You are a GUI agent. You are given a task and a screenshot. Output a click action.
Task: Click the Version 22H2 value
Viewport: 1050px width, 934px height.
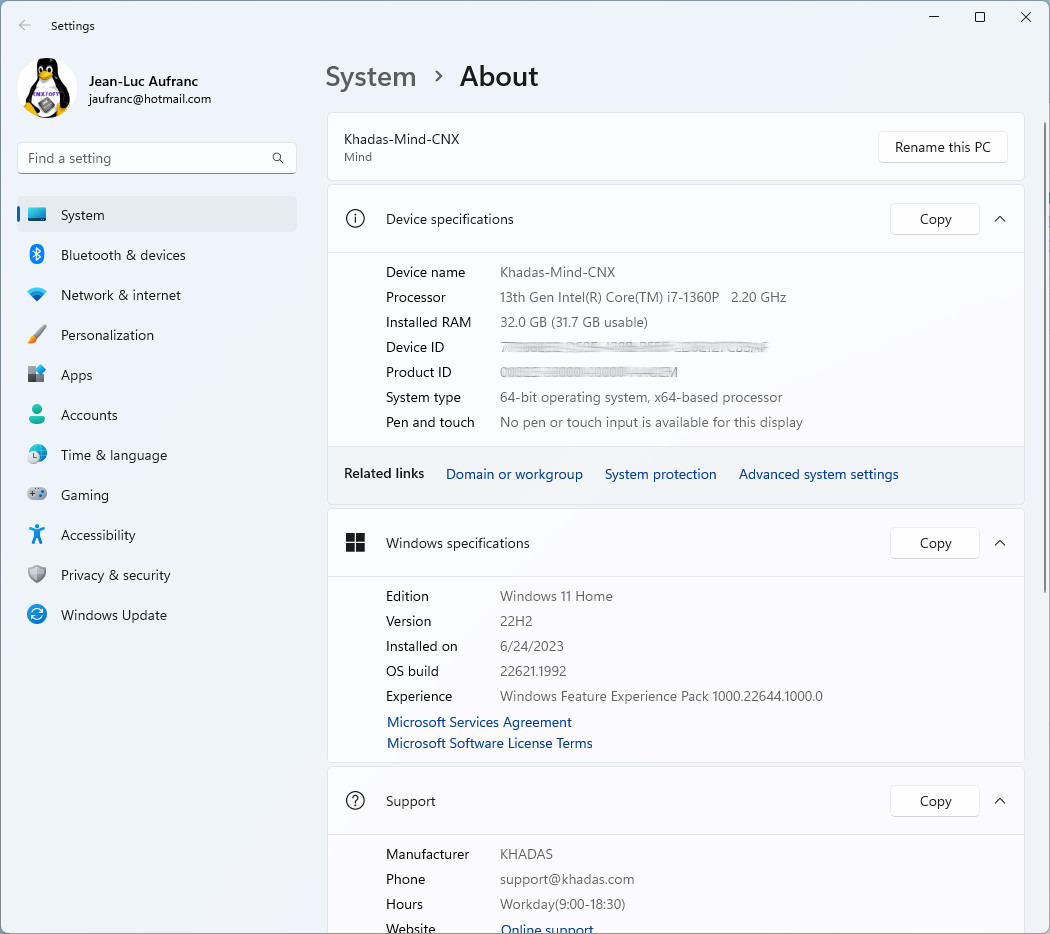point(516,621)
